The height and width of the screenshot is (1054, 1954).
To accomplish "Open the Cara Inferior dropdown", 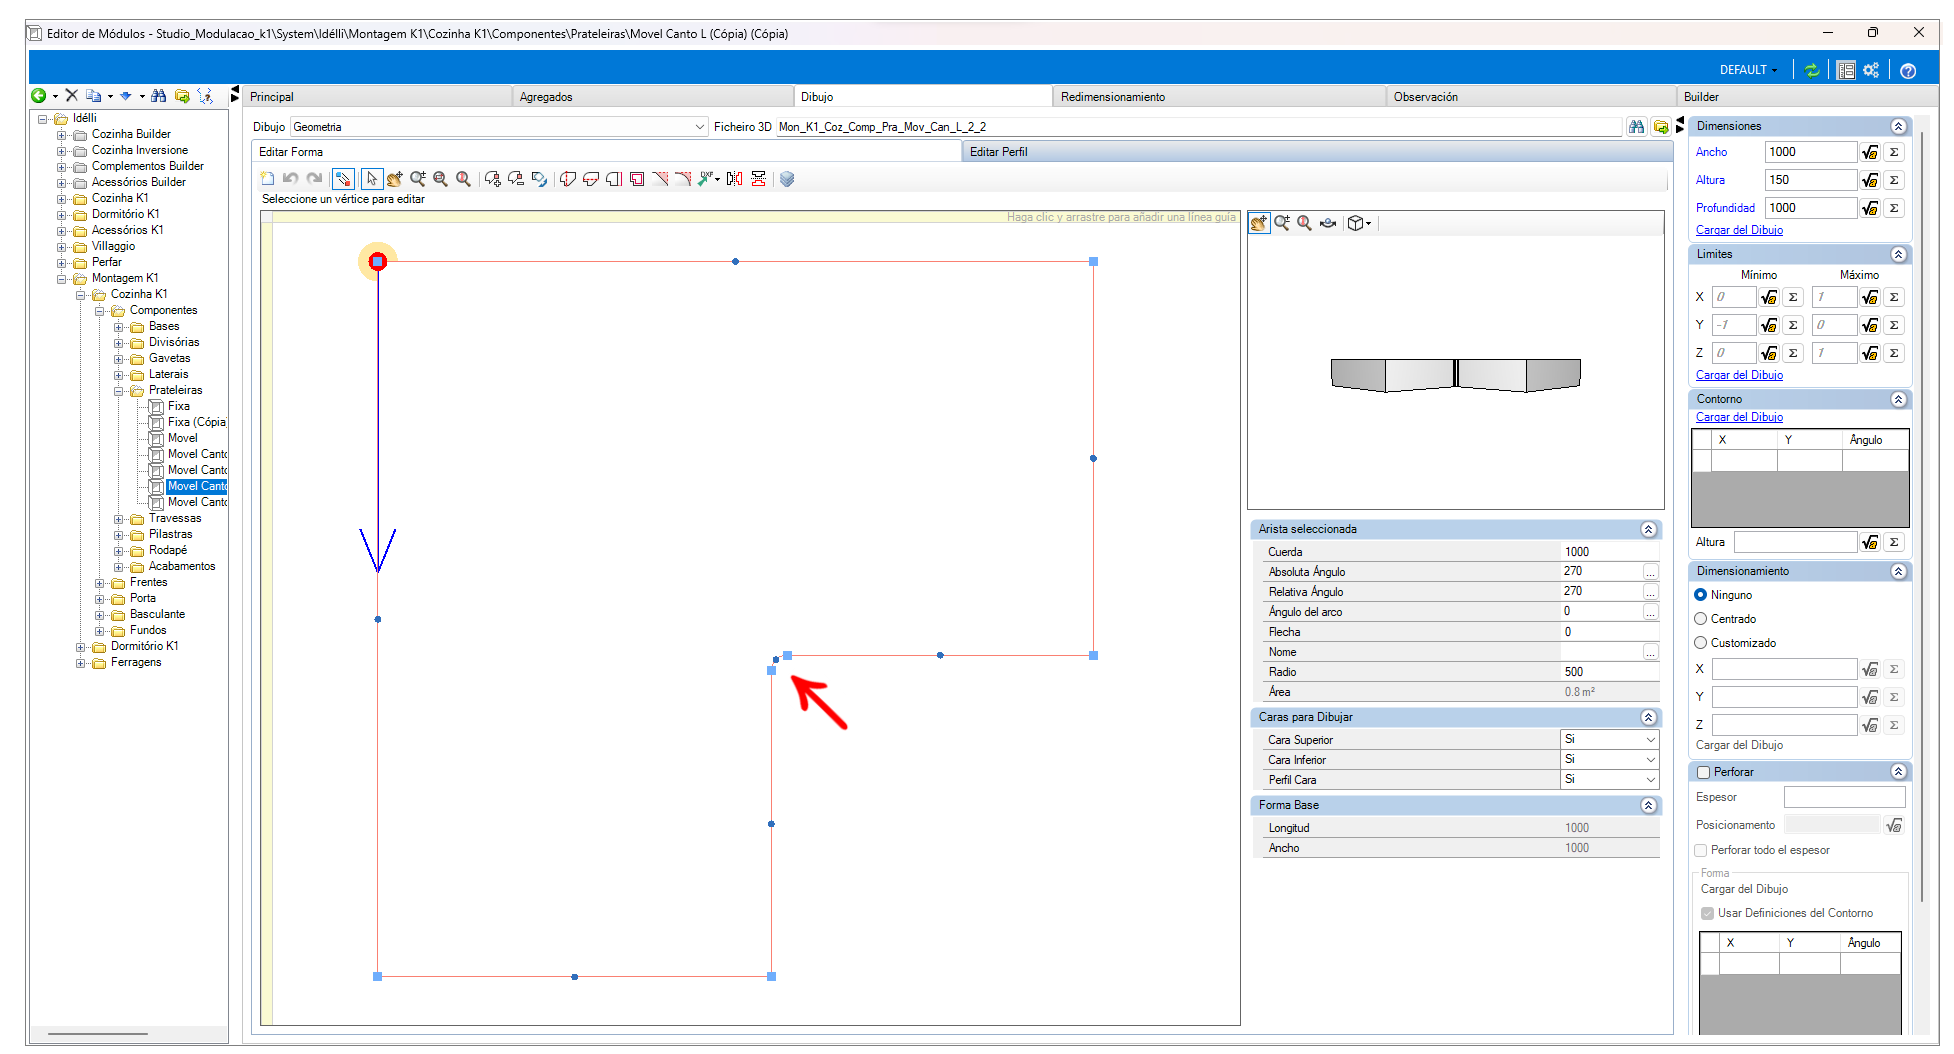I will tap(1650, 760).
